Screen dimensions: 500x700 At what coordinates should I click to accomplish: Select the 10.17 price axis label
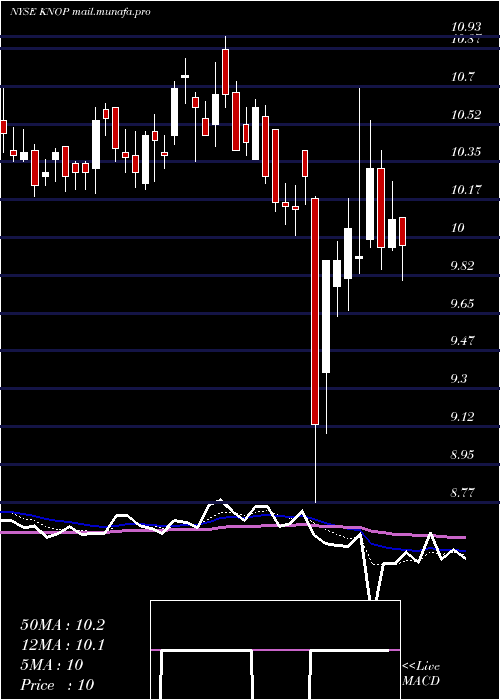pos(466,191)
